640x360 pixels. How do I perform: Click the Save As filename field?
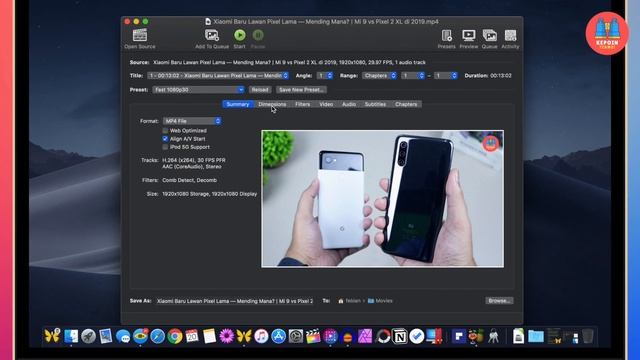pyautogui.click(x=235, y=301)
